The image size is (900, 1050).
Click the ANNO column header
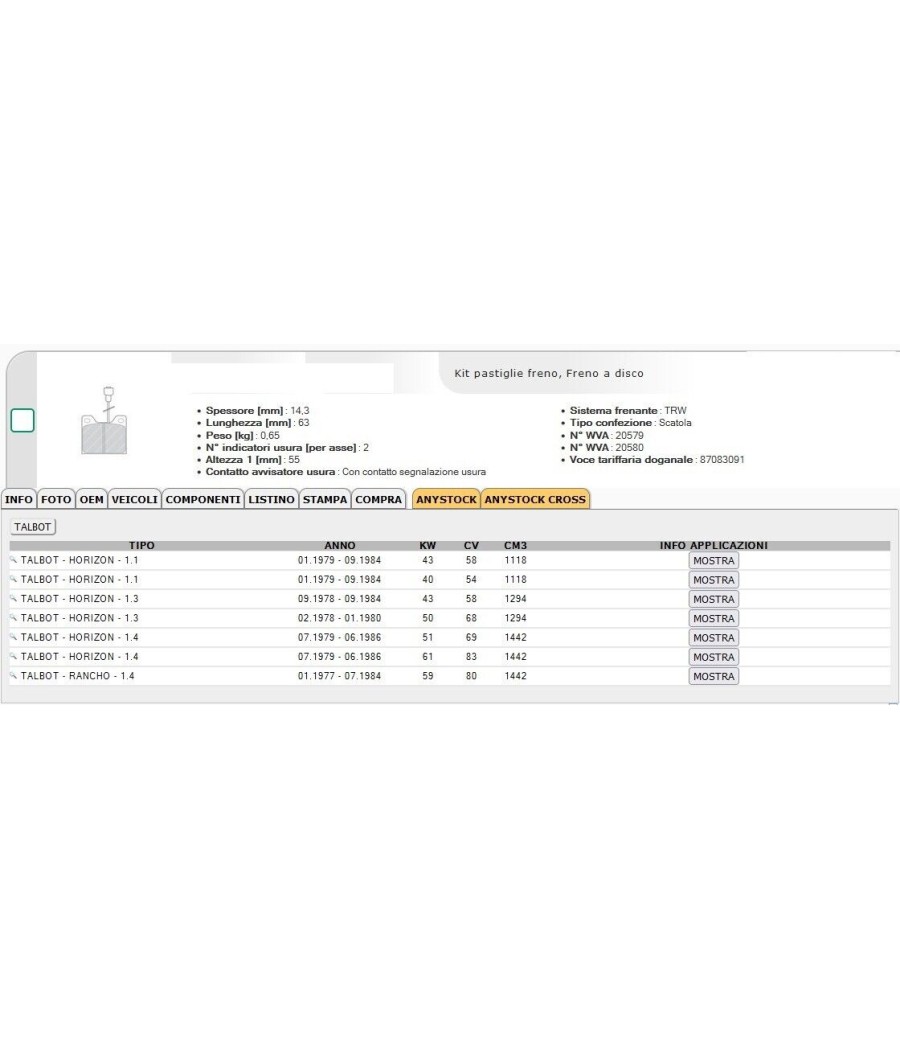point(340,546)
